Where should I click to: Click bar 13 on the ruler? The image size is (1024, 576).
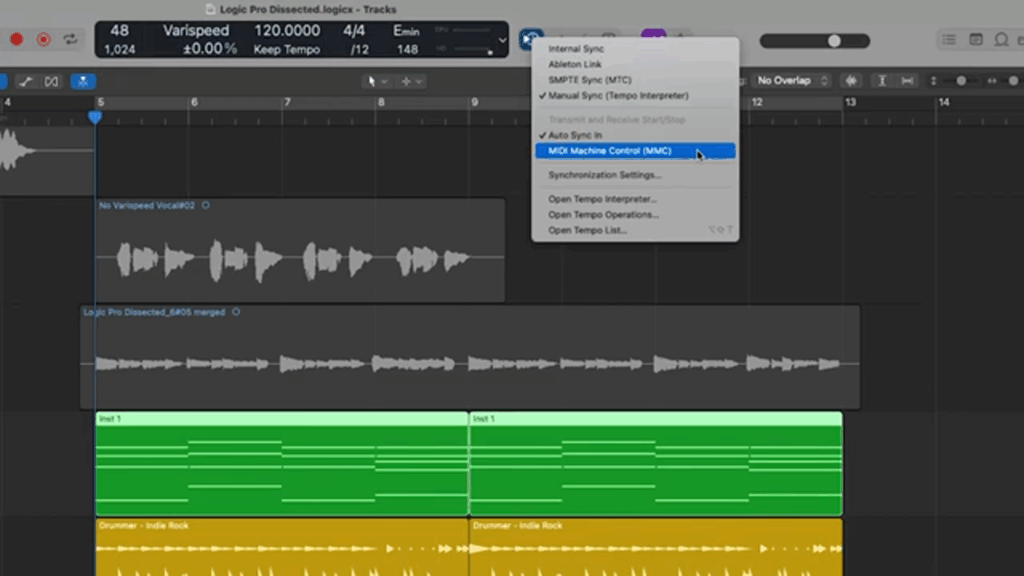point(850,103)
